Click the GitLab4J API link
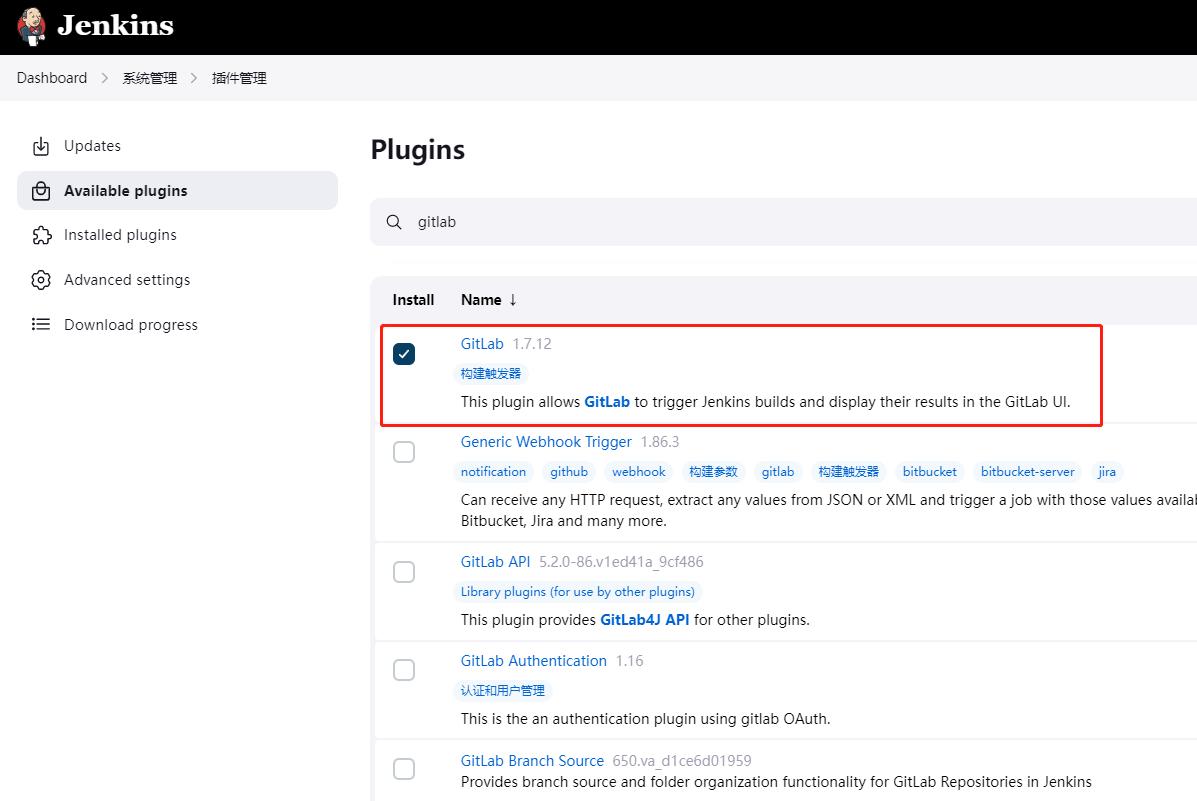The height and width of the screenshot is (801, 1197). pyautogui.click(x=645, y=619)
